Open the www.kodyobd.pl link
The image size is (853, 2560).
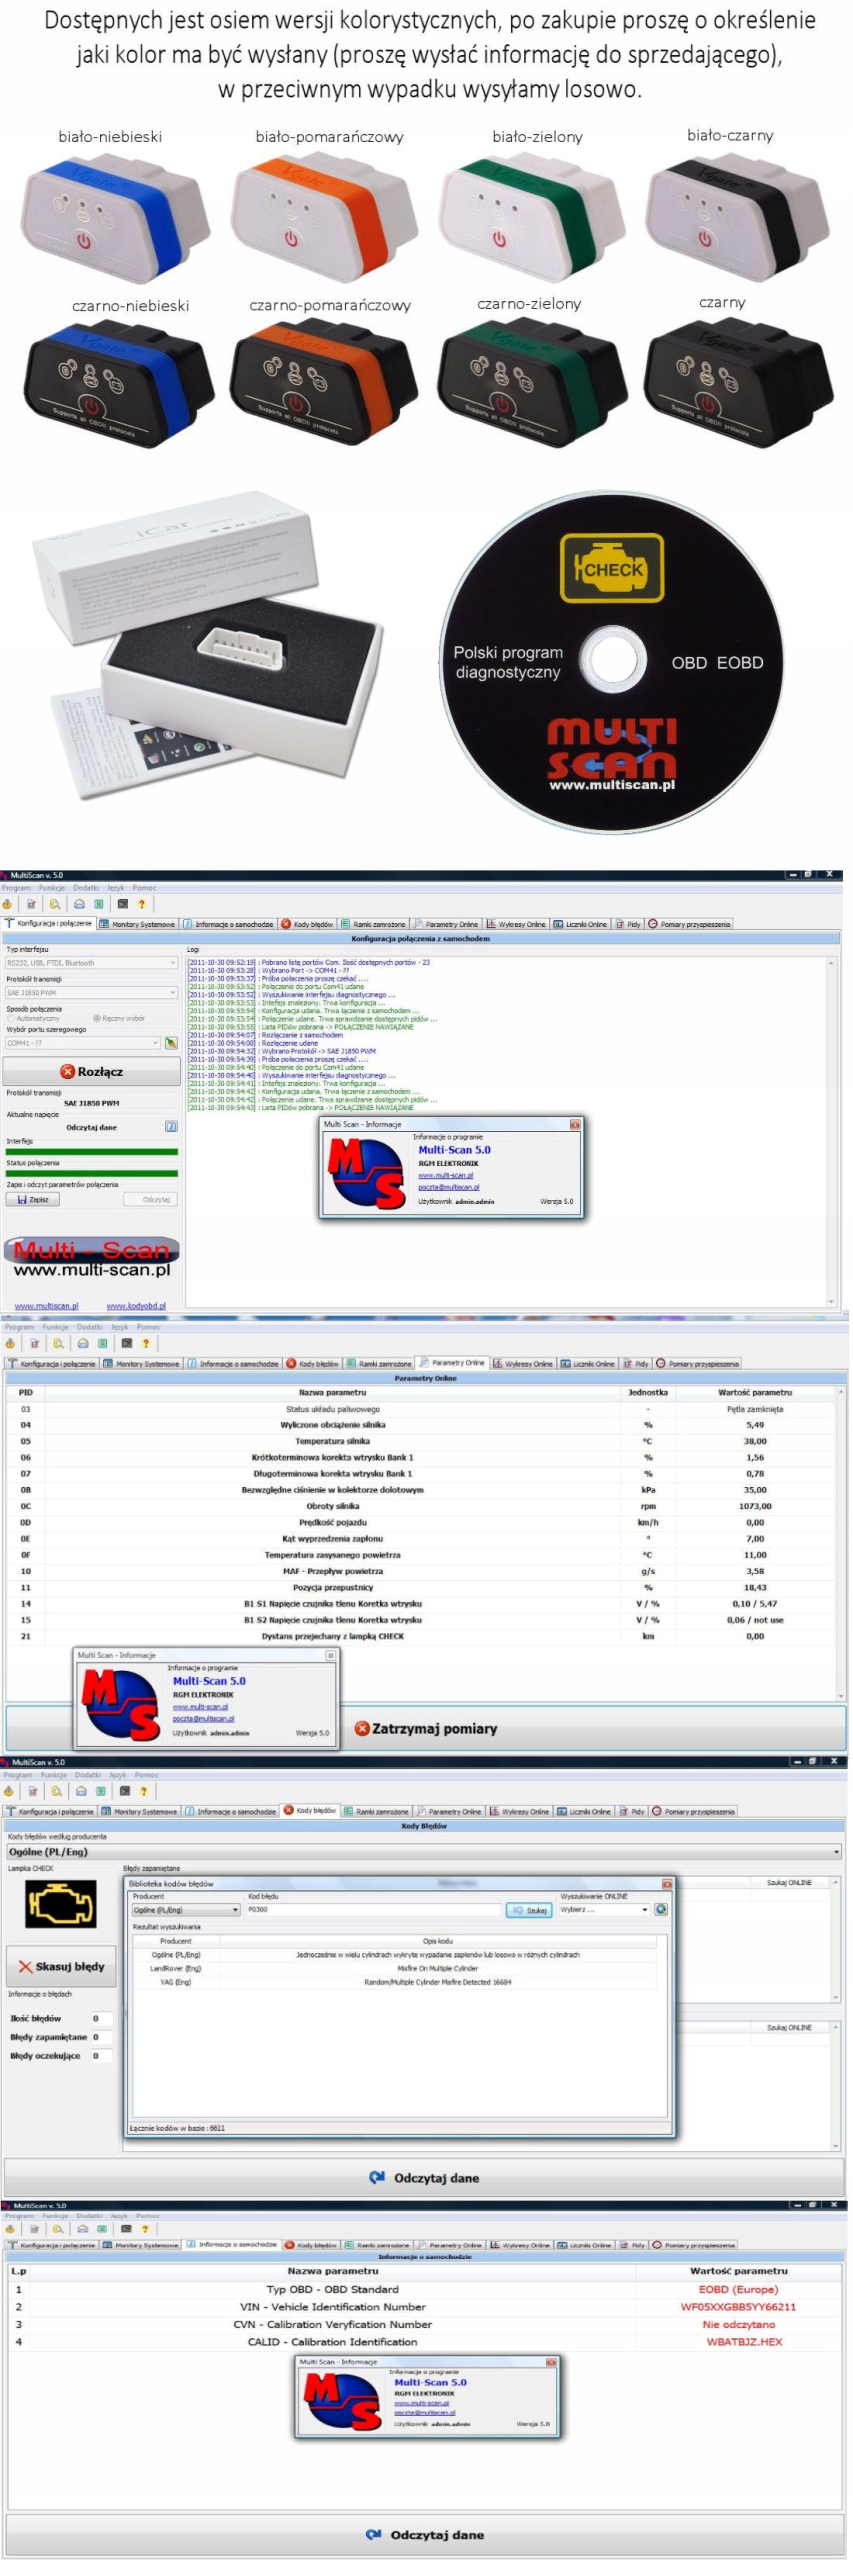click(x=136, y=1306)
